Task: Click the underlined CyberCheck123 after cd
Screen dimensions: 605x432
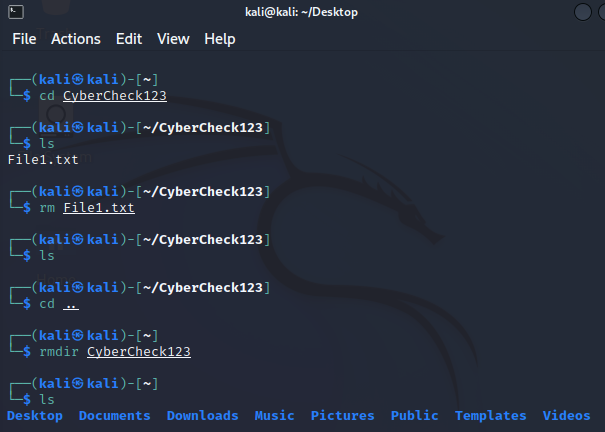Action: click(x=115, y=96)
